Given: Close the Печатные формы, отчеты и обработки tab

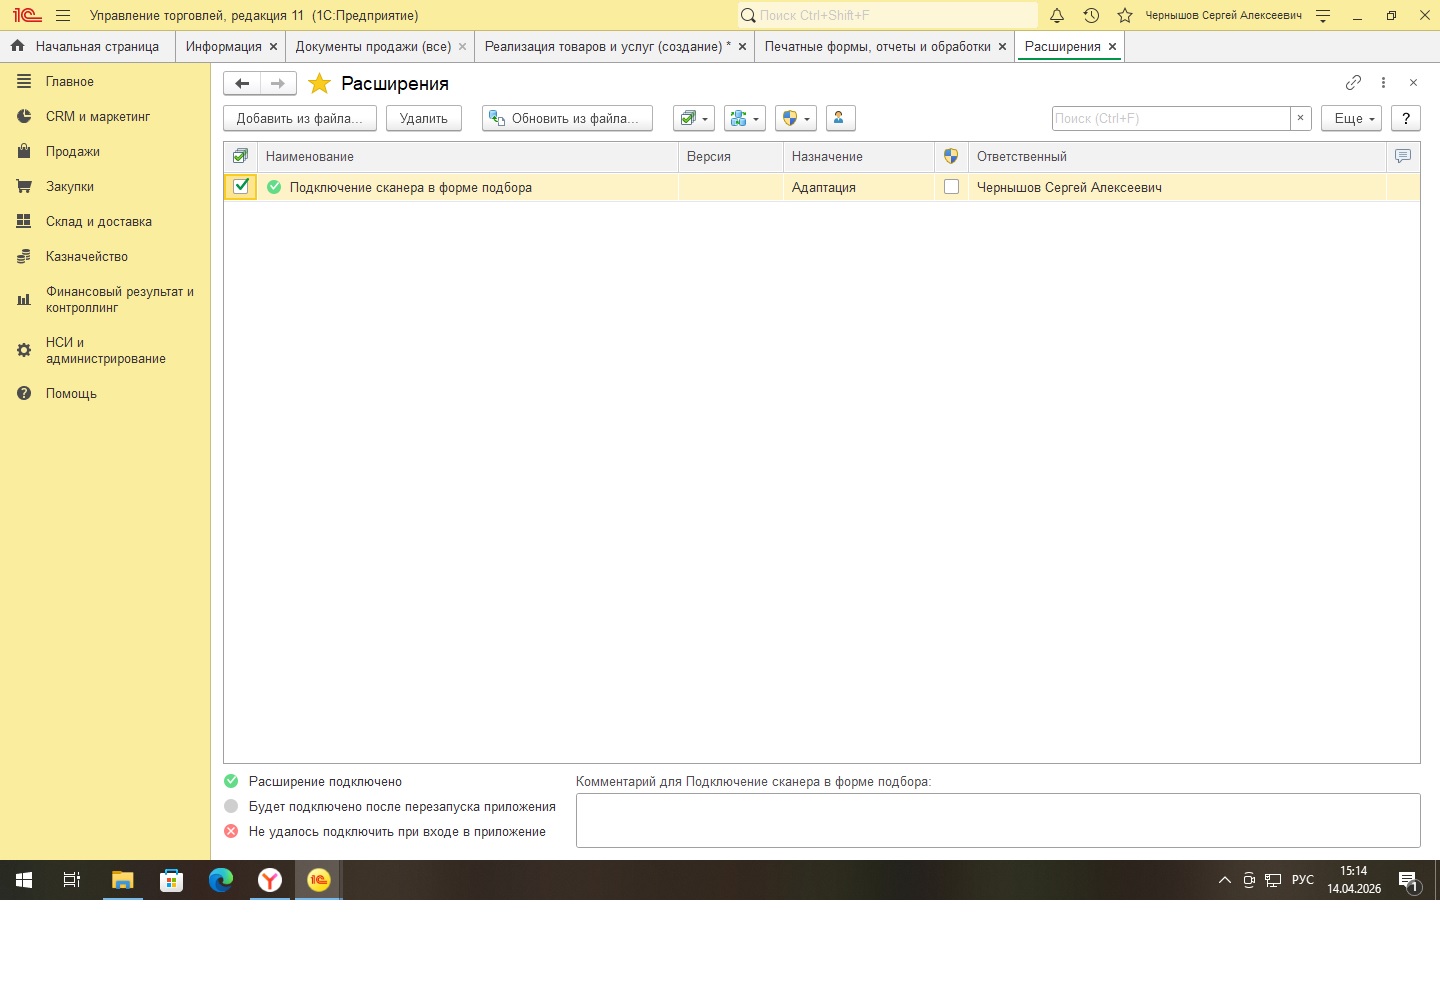Looking at the screenshot, I should coord(1002,47).
